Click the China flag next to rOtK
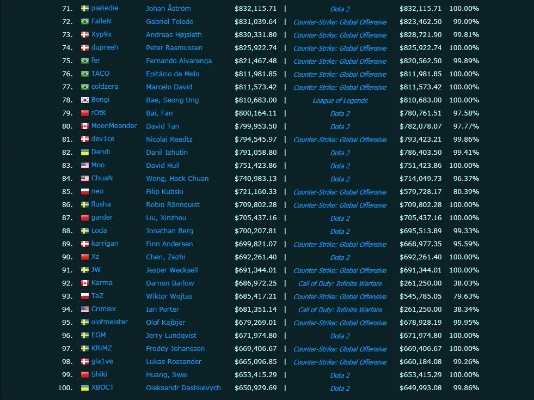The width and height of the screenshot is (534, 400). (85, 113)
